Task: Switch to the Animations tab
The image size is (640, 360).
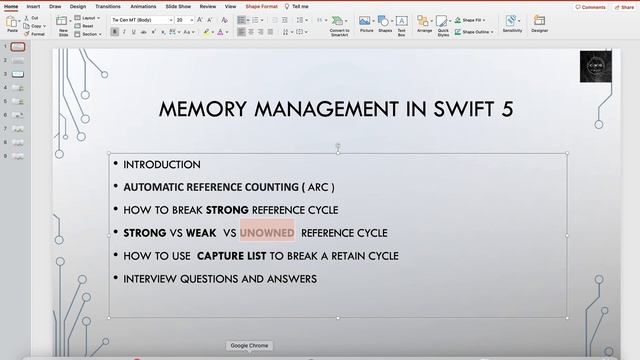Action: [x=143, y=7]
